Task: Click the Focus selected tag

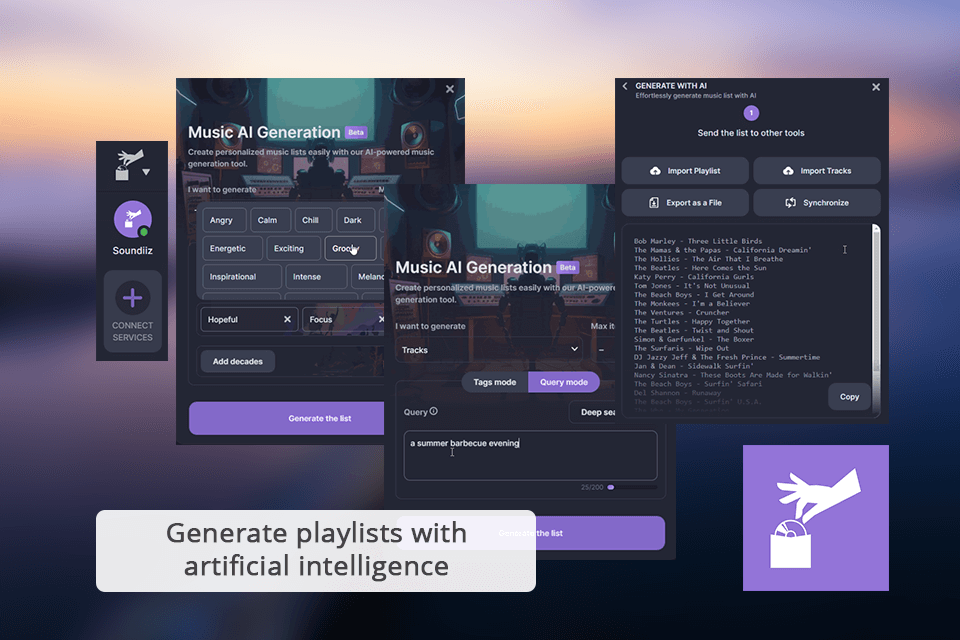Action: [x=343, y=320]
